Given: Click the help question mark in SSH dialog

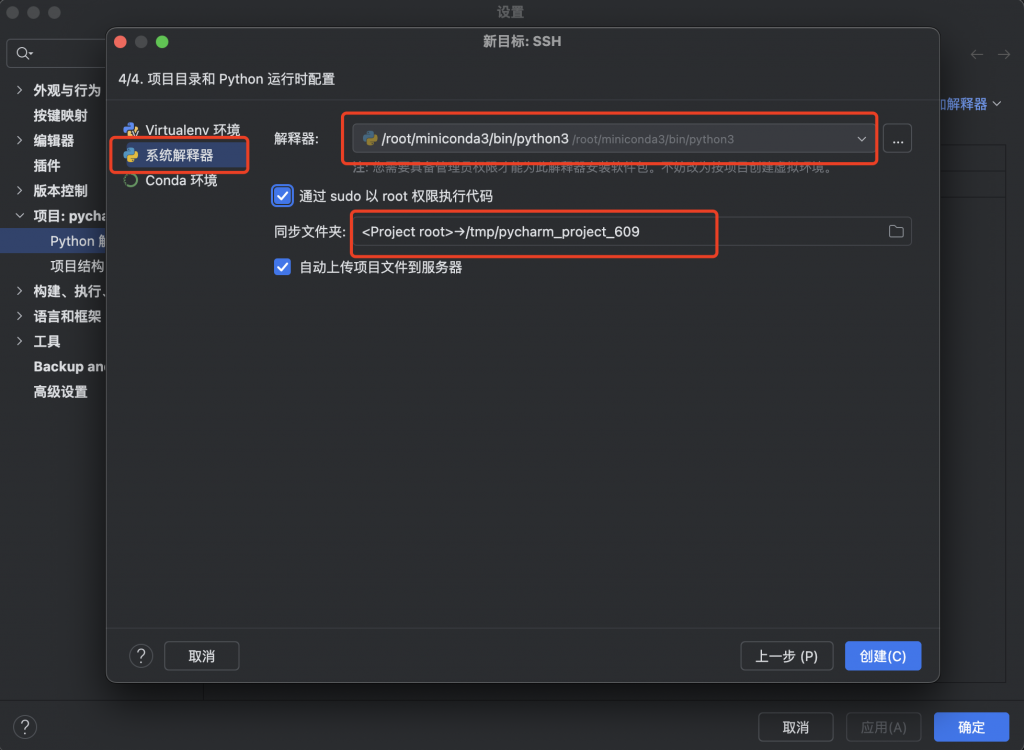Looking at the screenshot, I should [141, 655].
